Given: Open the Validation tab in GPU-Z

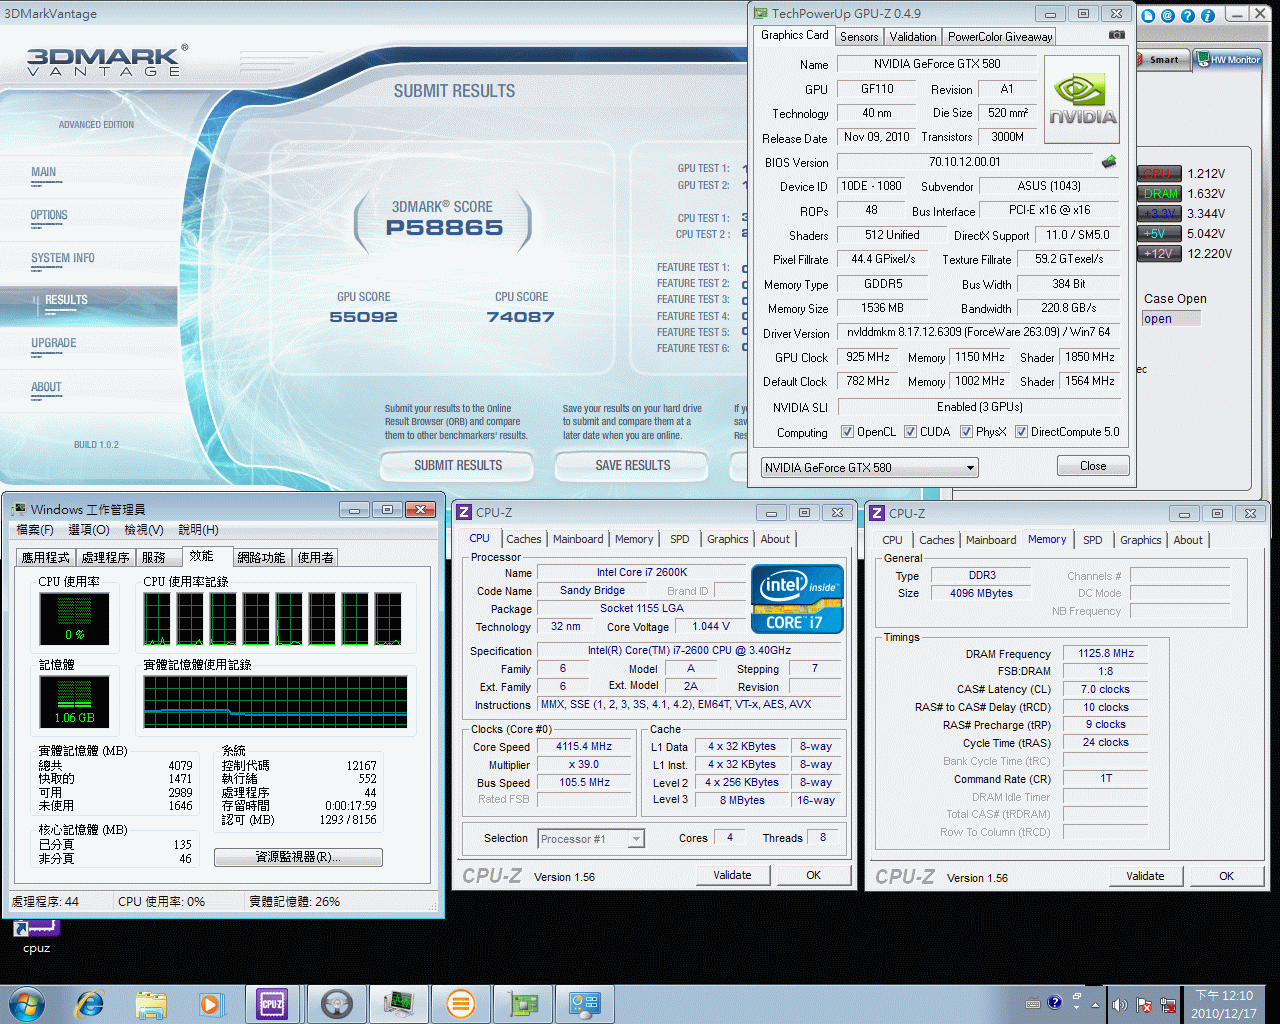Looking at the screenshot, I should coord(913,37).
